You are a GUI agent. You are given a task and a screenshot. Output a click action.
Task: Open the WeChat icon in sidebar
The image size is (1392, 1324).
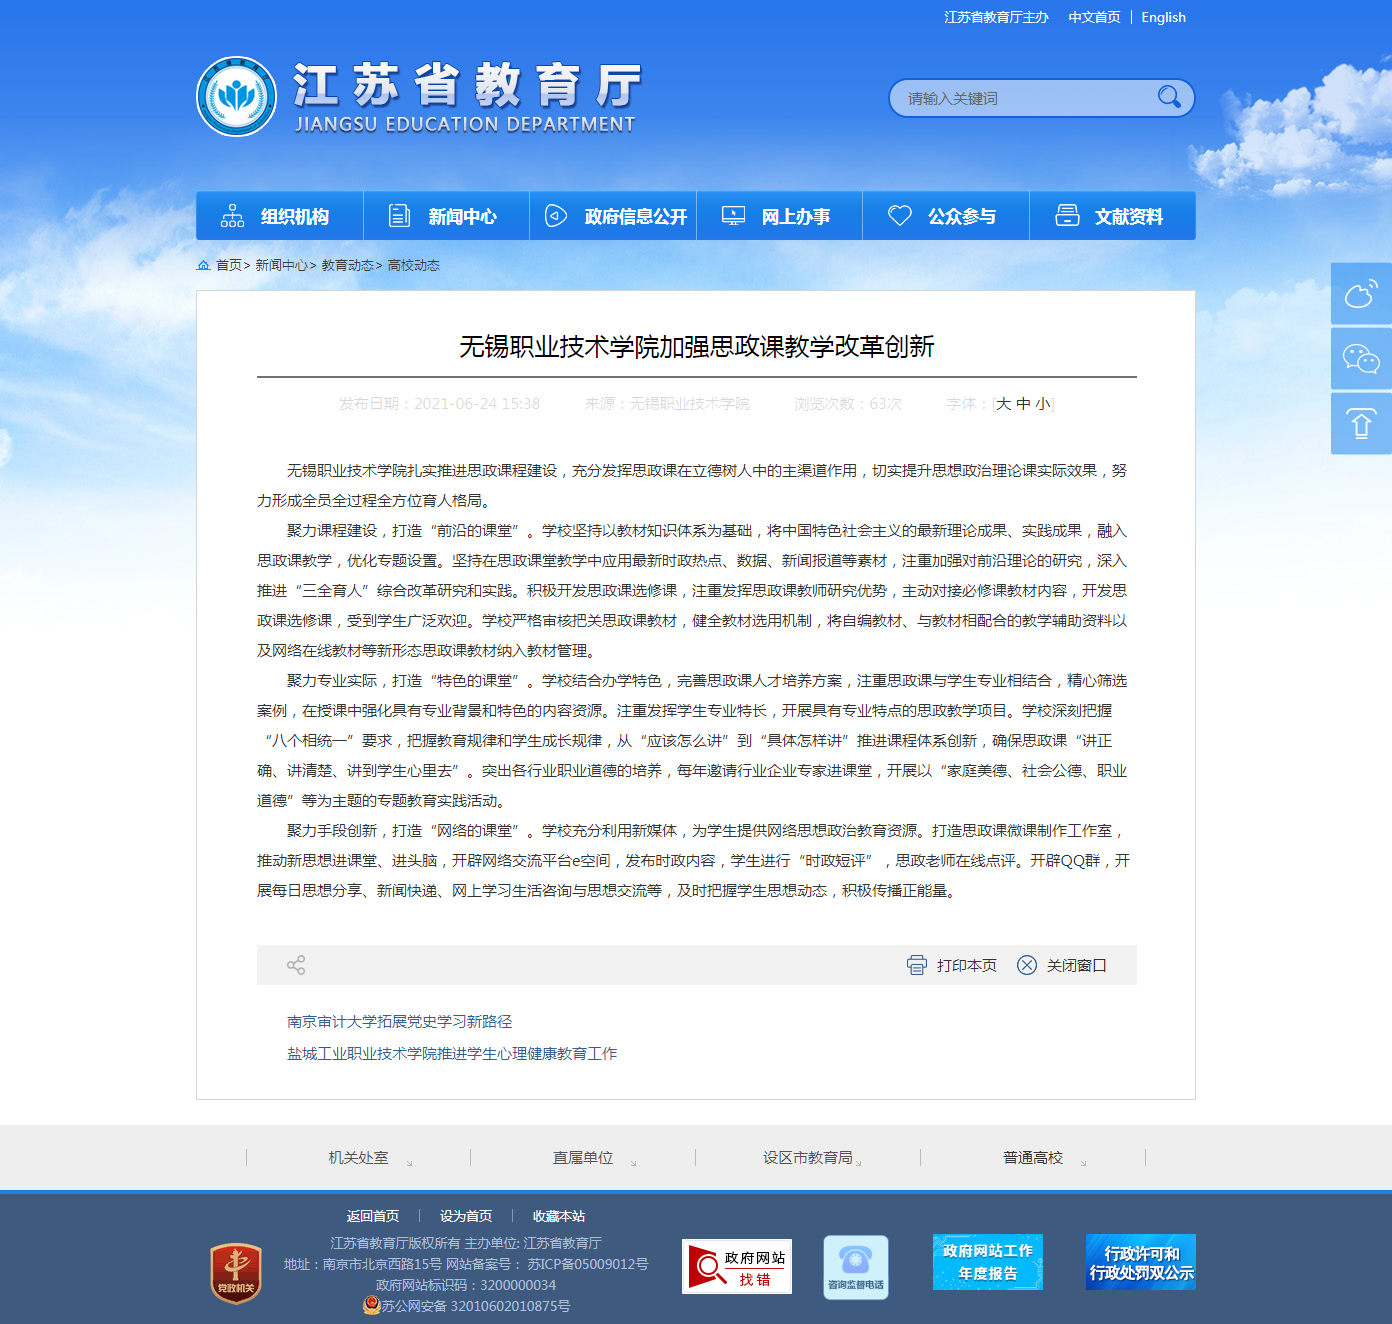(1360, 359)
